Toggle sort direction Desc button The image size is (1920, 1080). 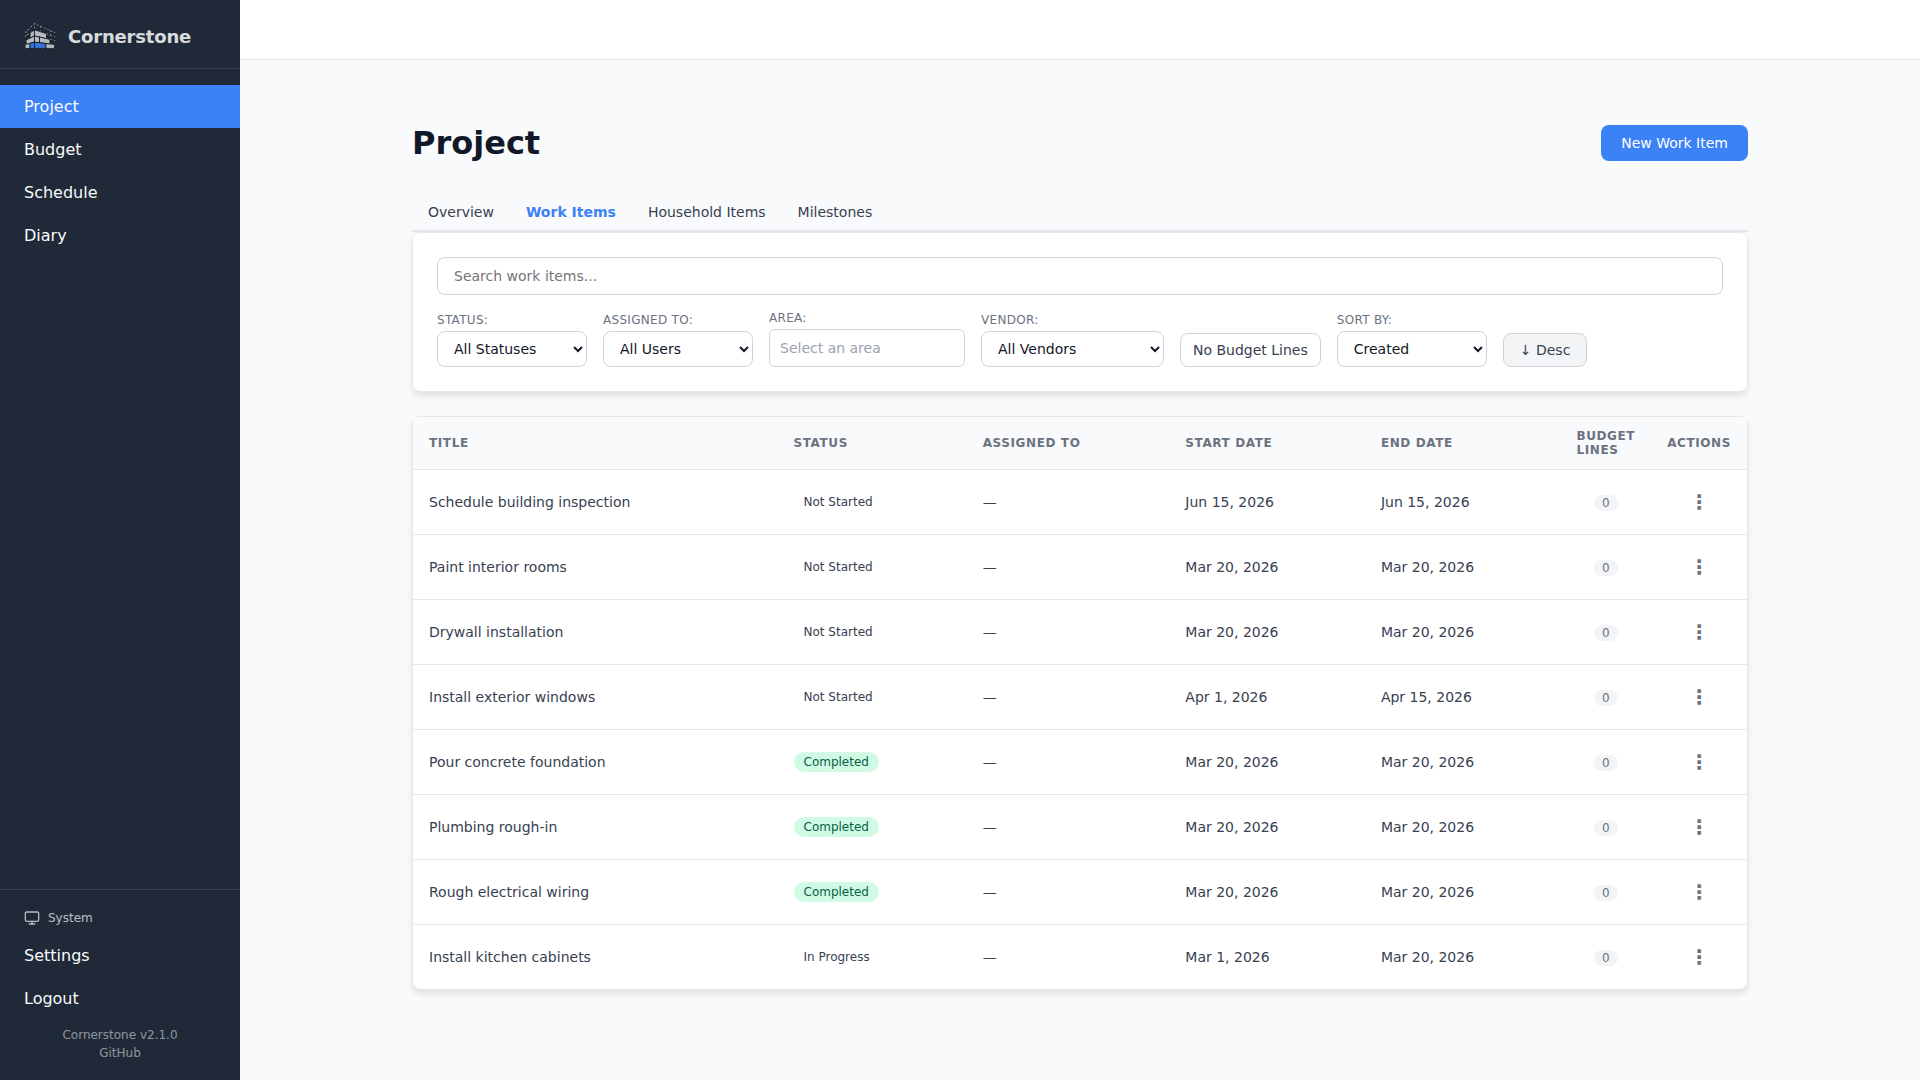[1544, 350]
